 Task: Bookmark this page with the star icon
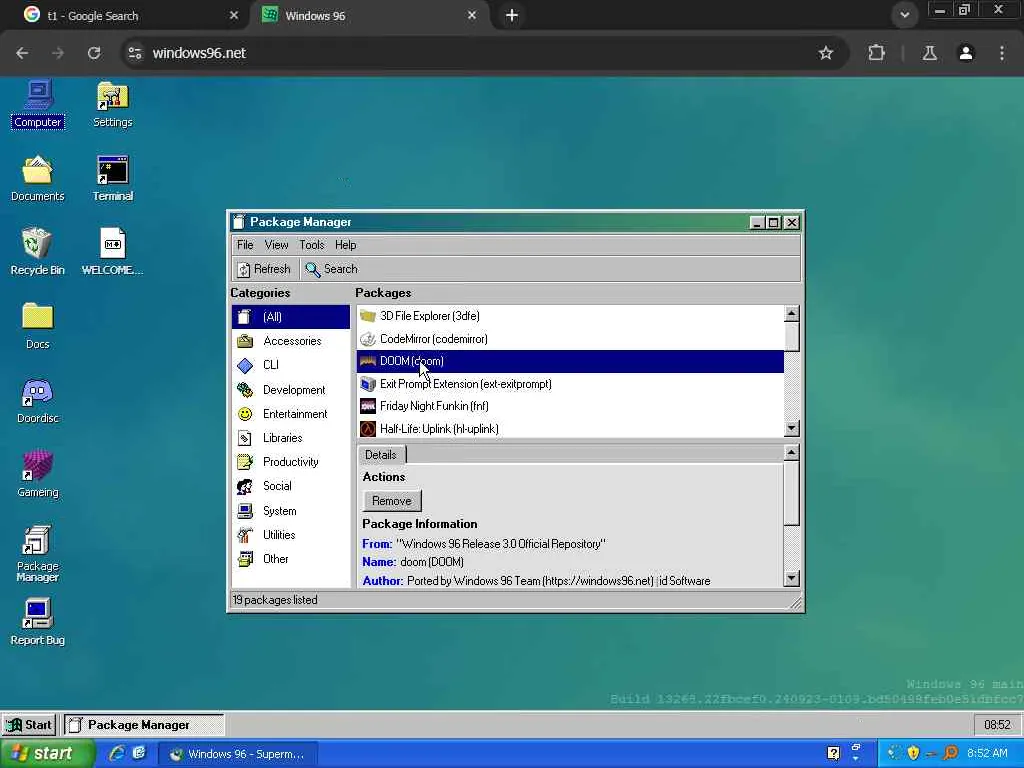[x=825, y=53]
